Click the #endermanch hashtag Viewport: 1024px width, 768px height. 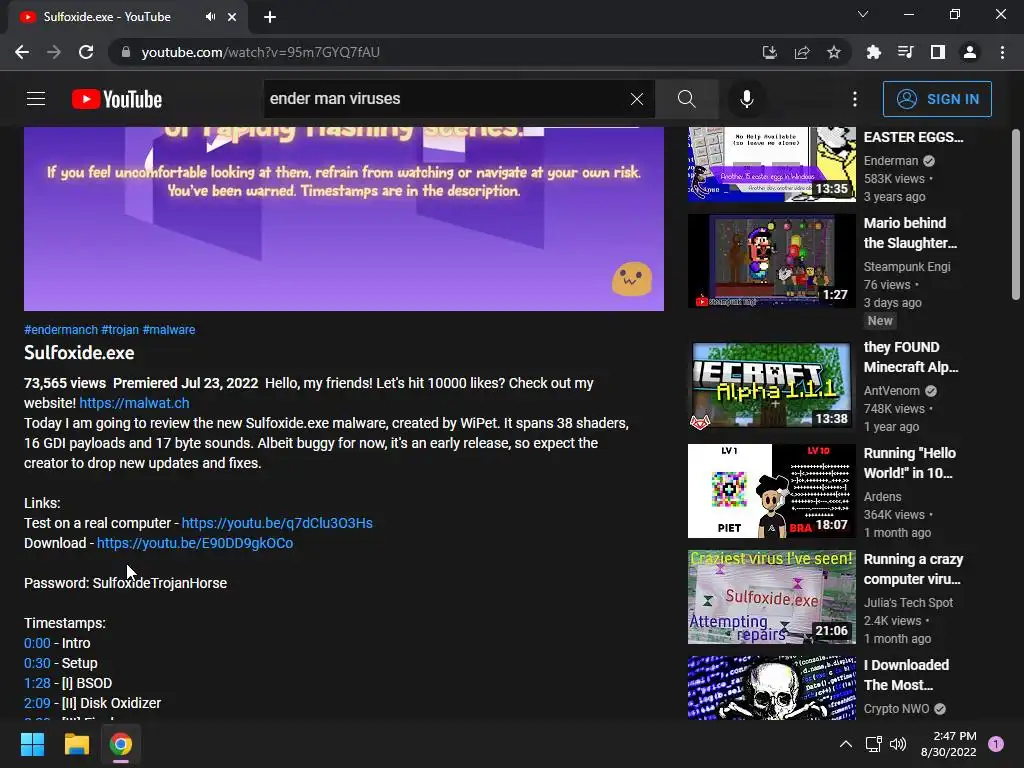[x=61, y=330]
